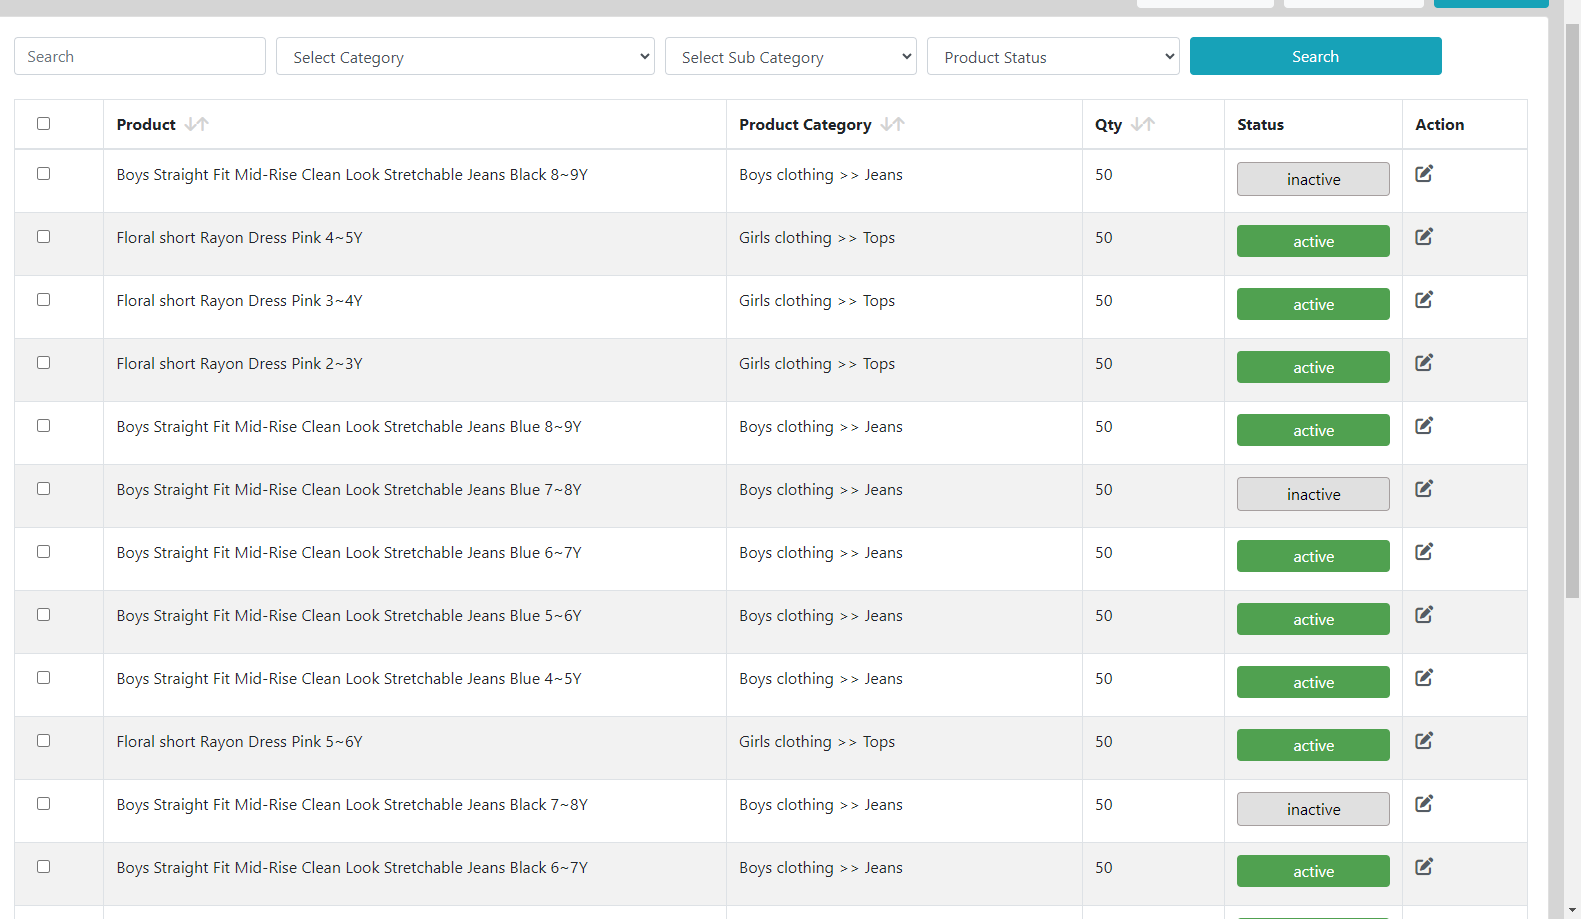This screenshot has height=919, width=1581.
Task: Click Qty 50 in Jeans Blue 5~6Y row
Action: [x=1104, y=615]
